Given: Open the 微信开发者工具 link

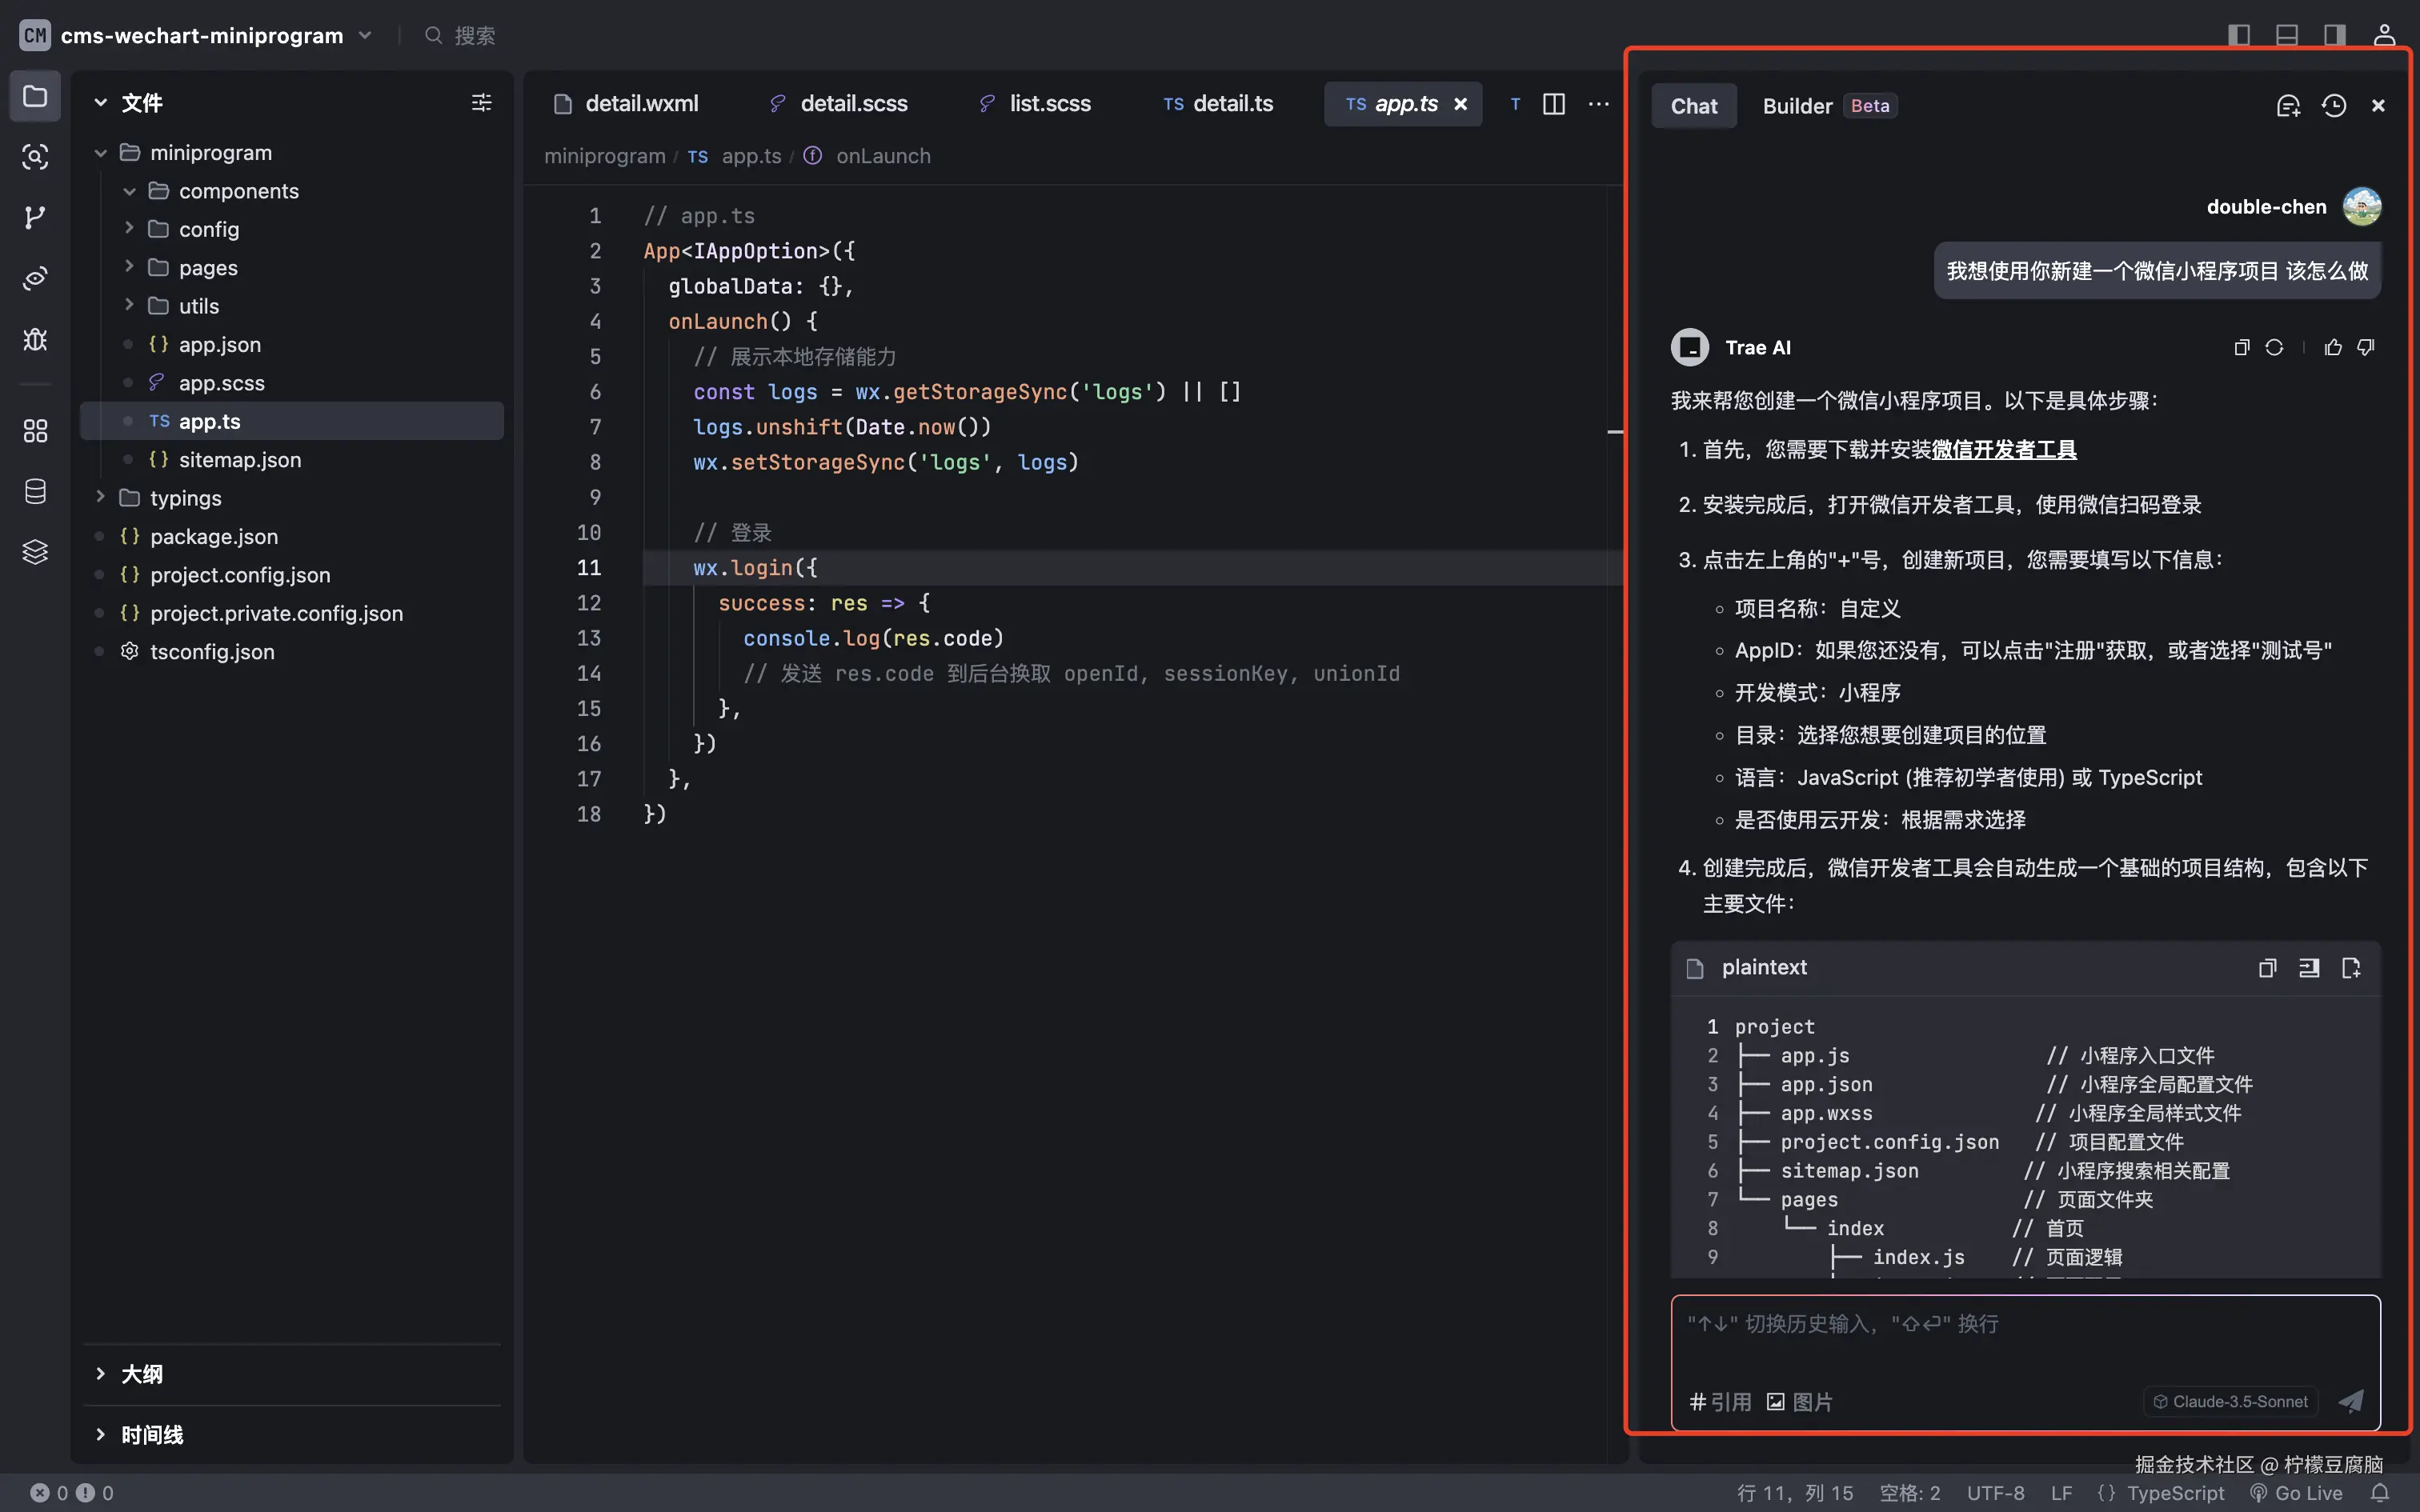Looking at the screenshot, I should click(x=2004, y=450).
